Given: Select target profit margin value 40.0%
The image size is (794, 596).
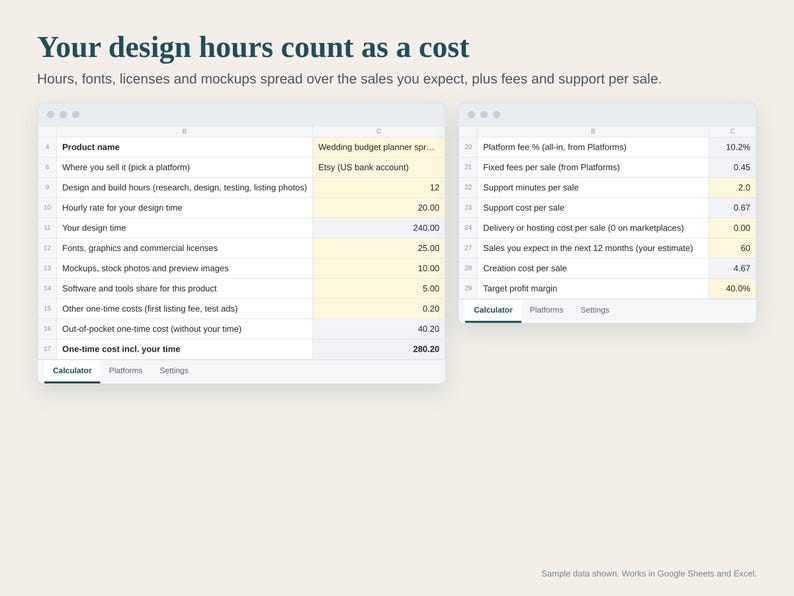Looking at the screenshot, I should [732, 289].
